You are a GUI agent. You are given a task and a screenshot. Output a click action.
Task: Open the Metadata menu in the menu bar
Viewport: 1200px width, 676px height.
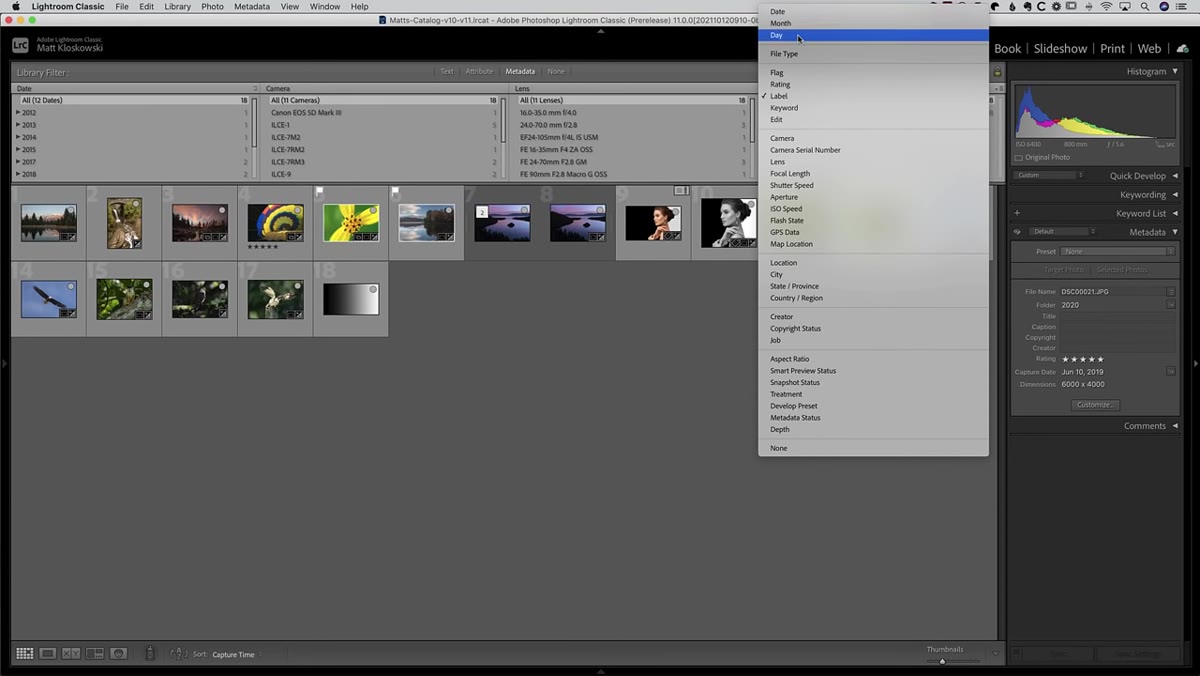[251, 7]
